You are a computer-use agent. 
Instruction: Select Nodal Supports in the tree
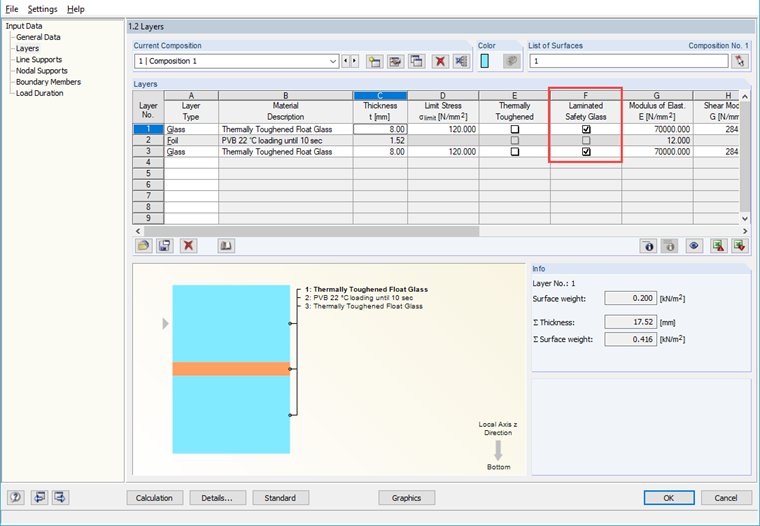[42, 71]
